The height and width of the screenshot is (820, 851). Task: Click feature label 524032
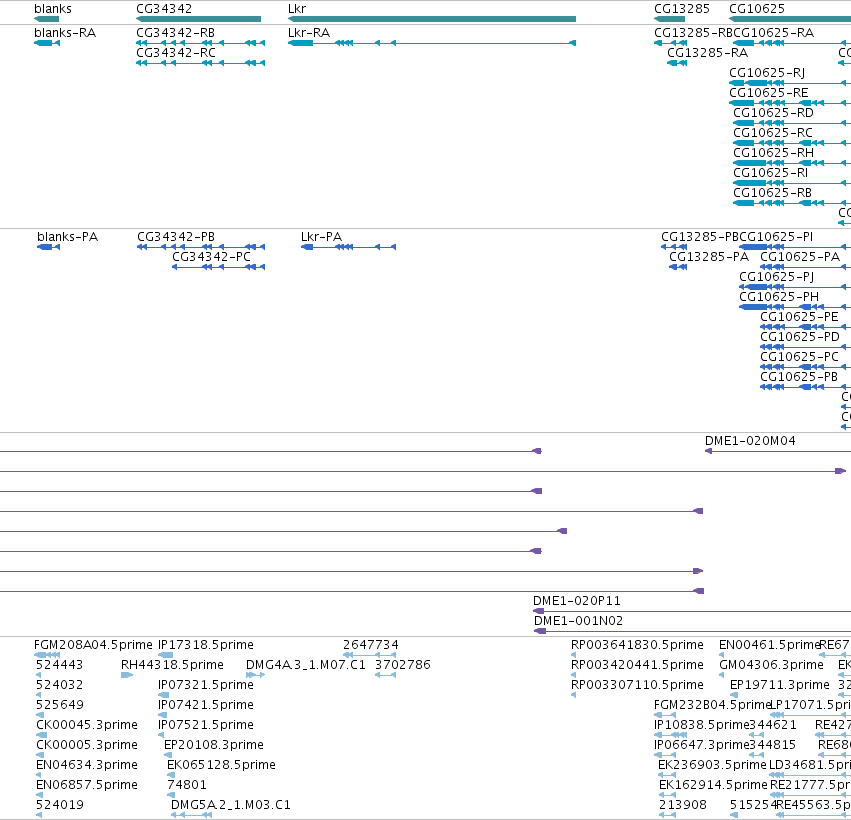pos(60,685)
